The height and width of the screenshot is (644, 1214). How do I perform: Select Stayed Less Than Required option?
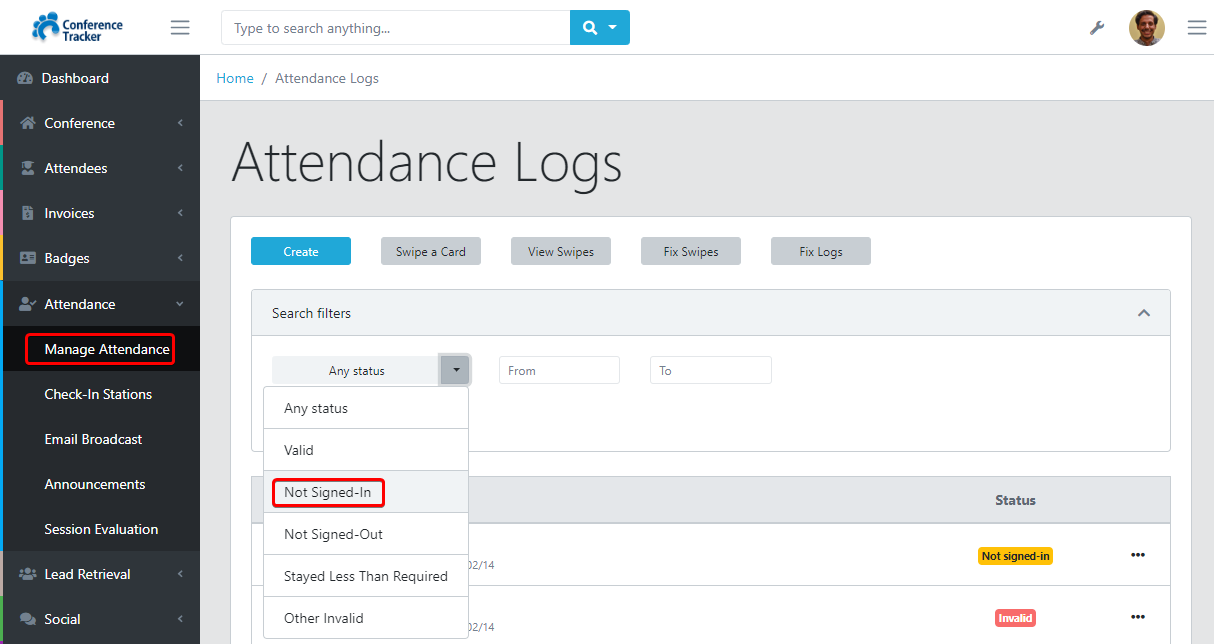366,576
